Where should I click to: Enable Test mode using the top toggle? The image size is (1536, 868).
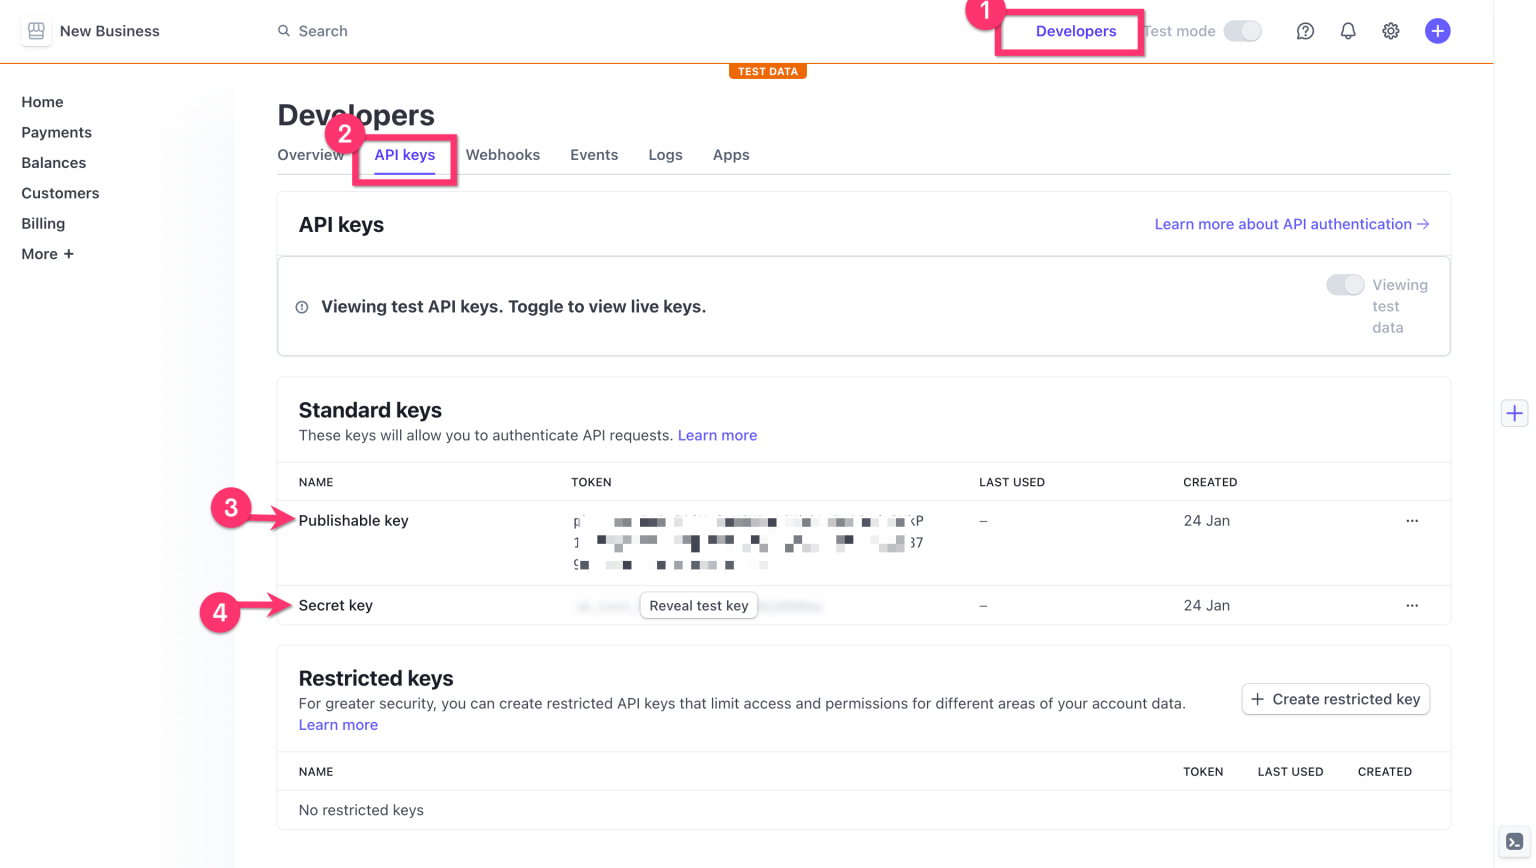[x=1242, y=31]
